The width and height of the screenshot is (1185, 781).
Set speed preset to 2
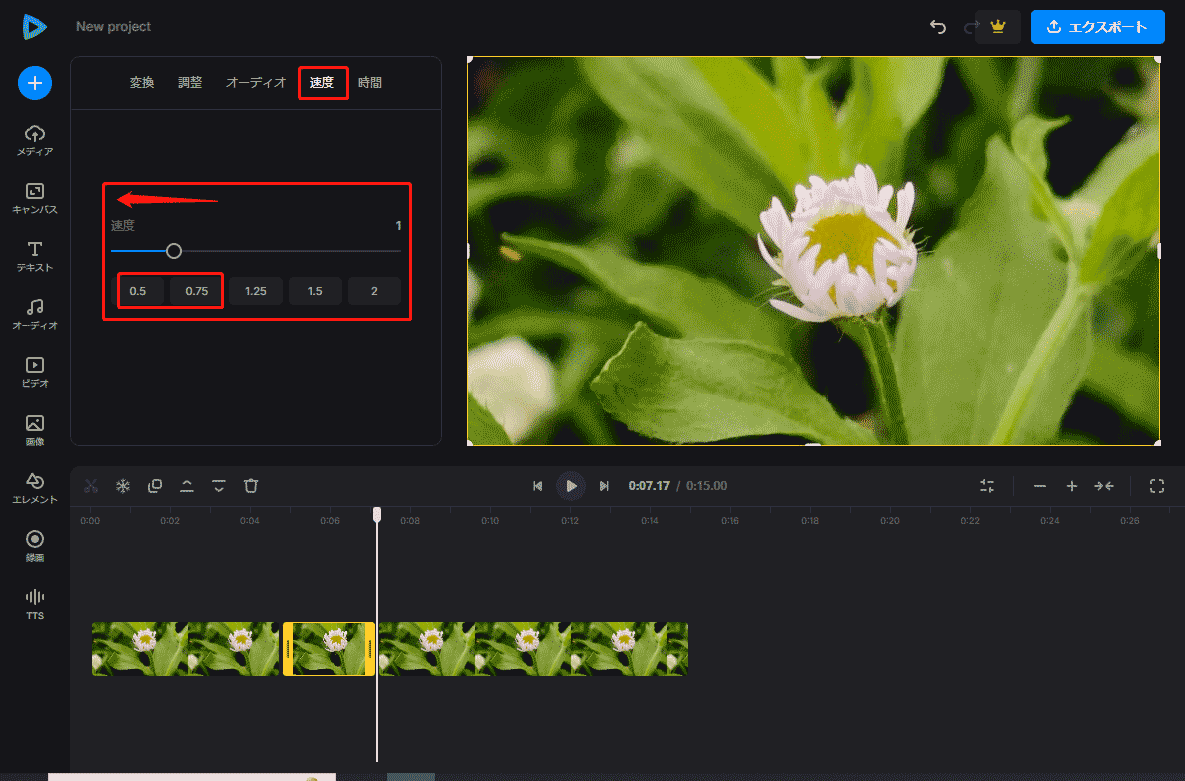click(x=374, y=291)
